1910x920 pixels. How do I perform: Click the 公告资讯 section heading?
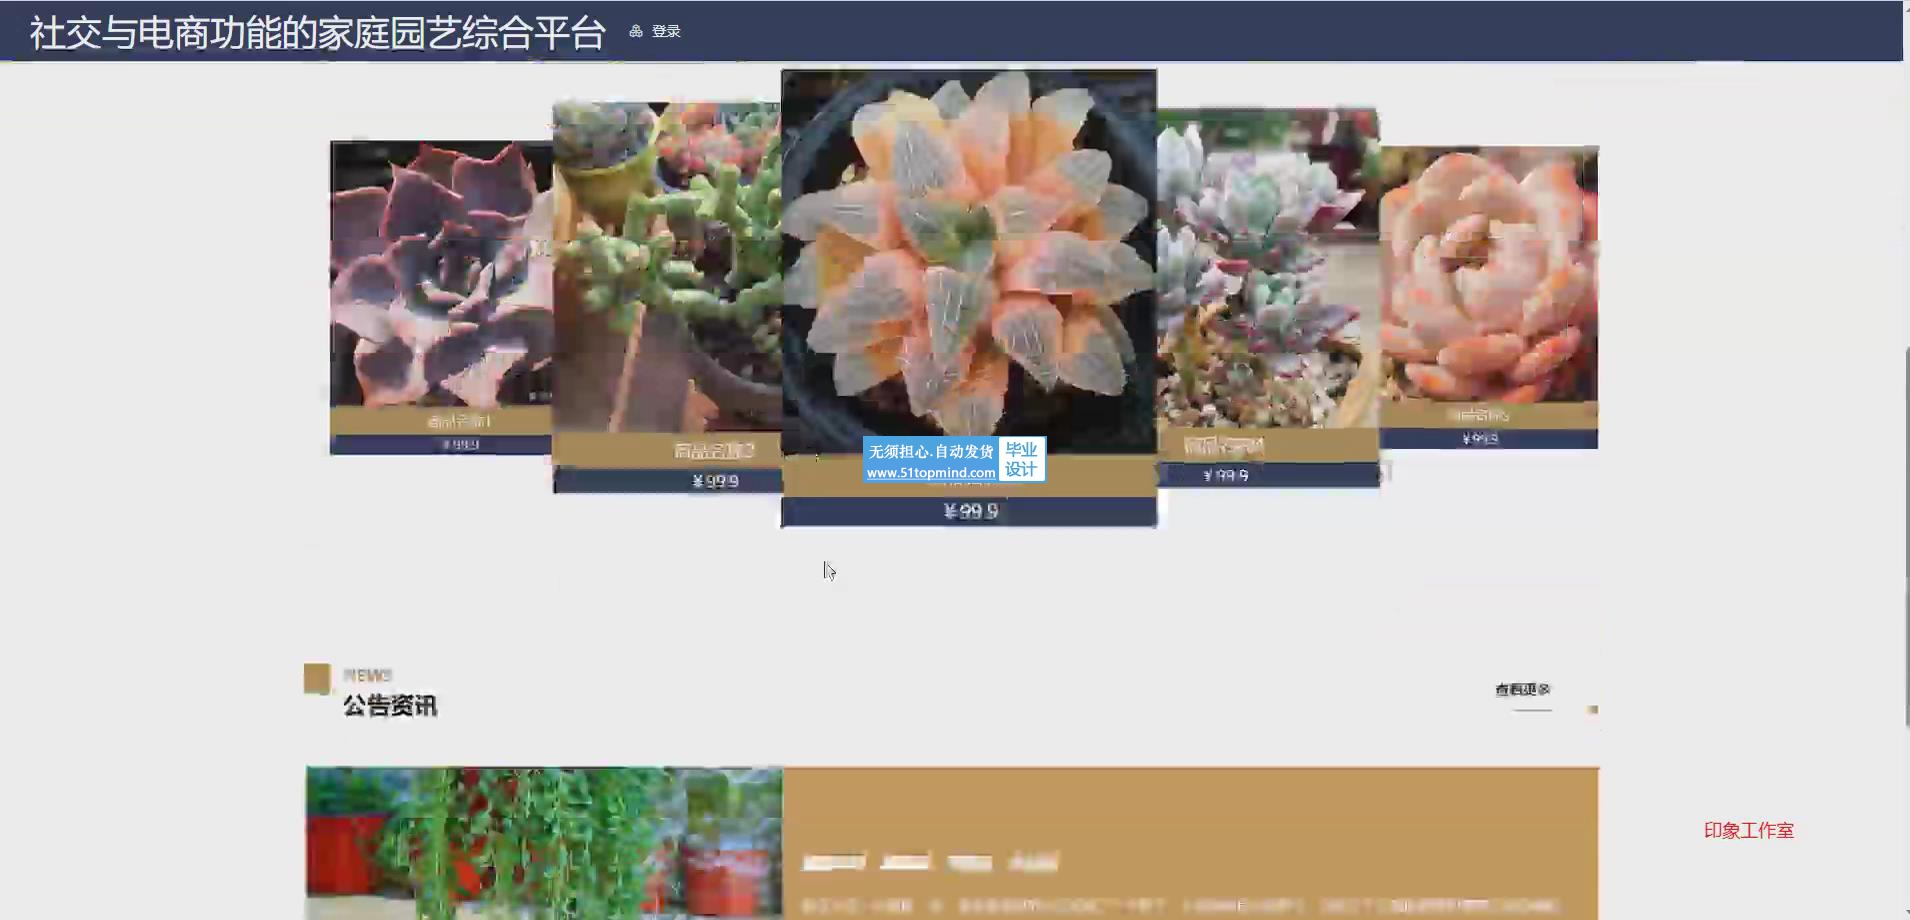(x=390, y=706)
